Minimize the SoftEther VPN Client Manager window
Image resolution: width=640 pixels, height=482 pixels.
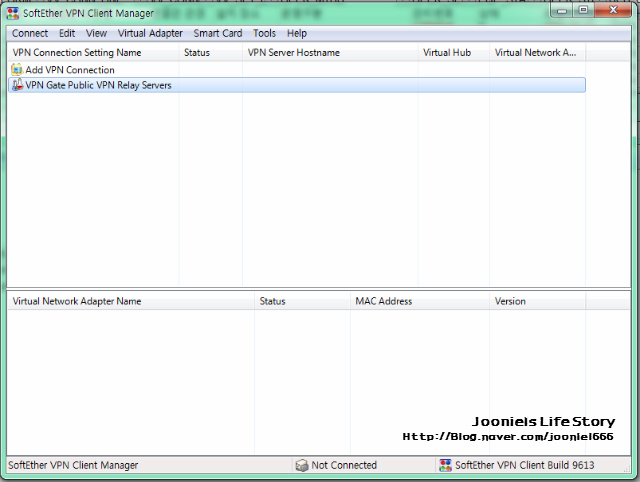click(562, 10)
